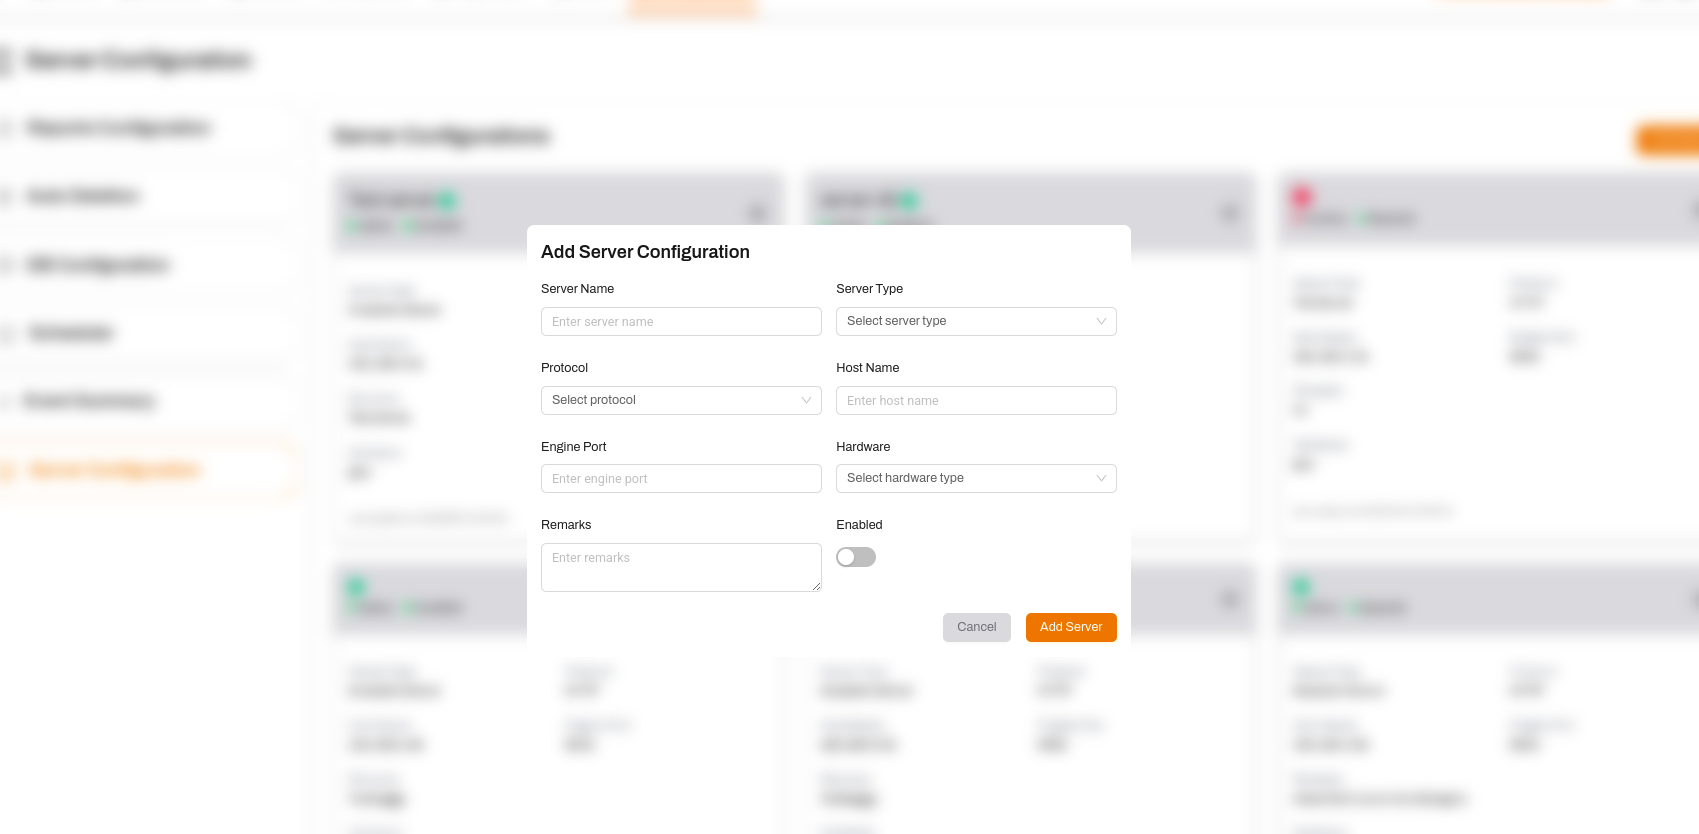Click the Protocol field chevron arrow
The height and width of the screenshot is (834, 1699).
pyautogui.click(x=806, y=401)
